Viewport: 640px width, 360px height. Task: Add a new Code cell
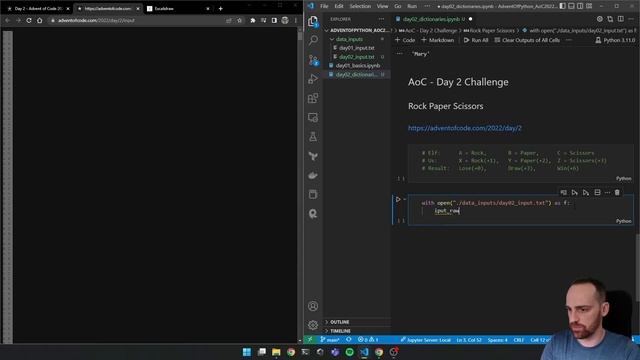coord(405,40)
